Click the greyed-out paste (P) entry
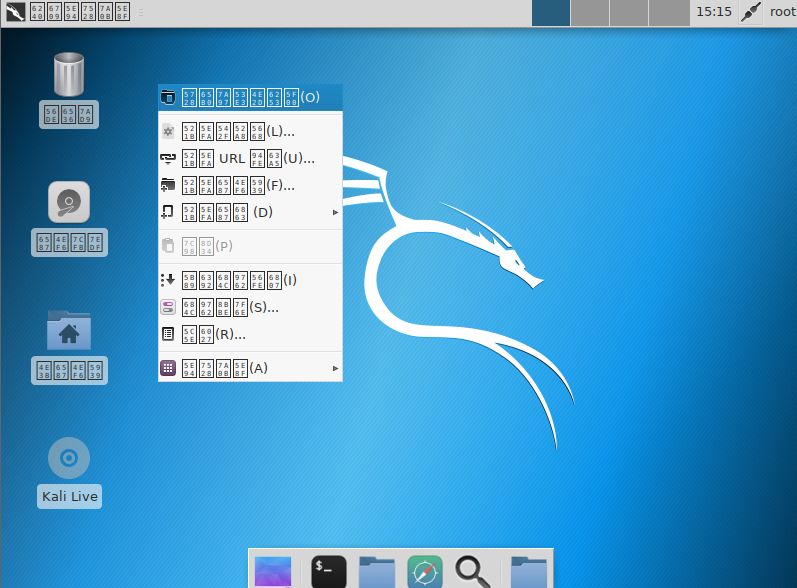The image size is (797, 588). click(x=250, y=246)
